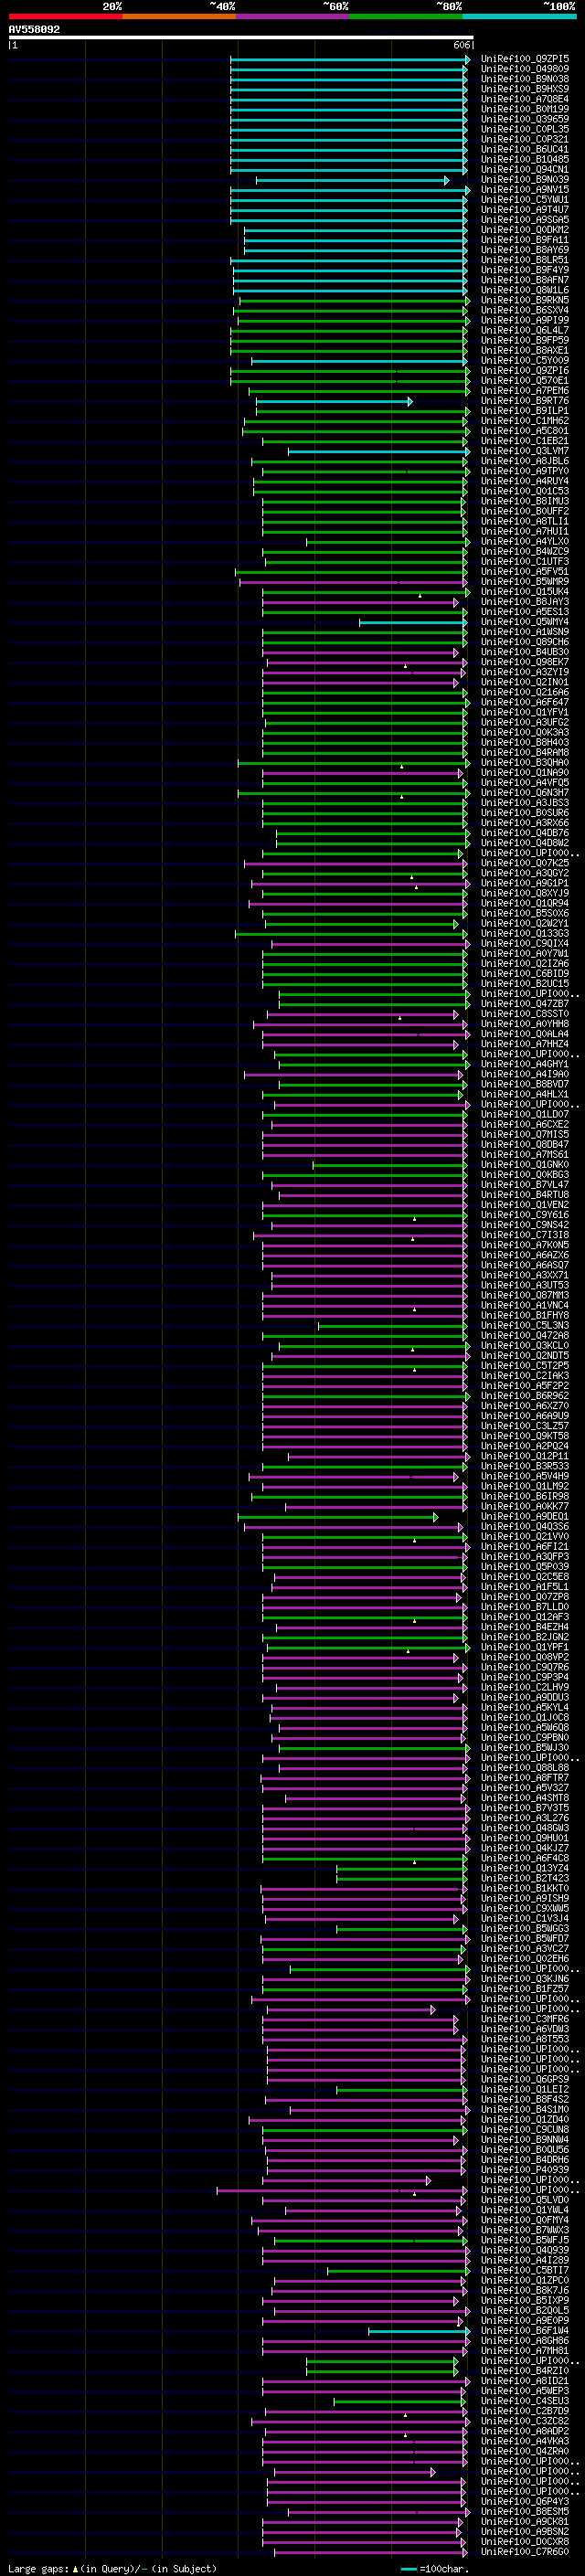585x2576 pixels.
Task: Open hit UniRef100_Q9ZPI5
Action: (525, 59)
